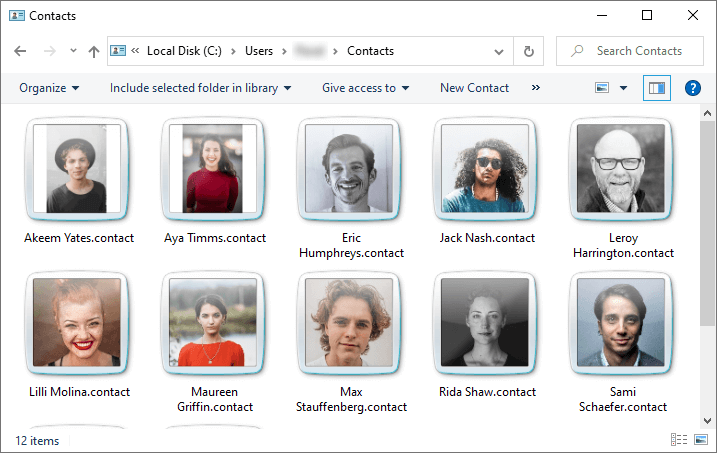Screen dimensions: 717x453
Task: Click the Akeem Yates.contact file name
Action: click(x=79, y=238)
